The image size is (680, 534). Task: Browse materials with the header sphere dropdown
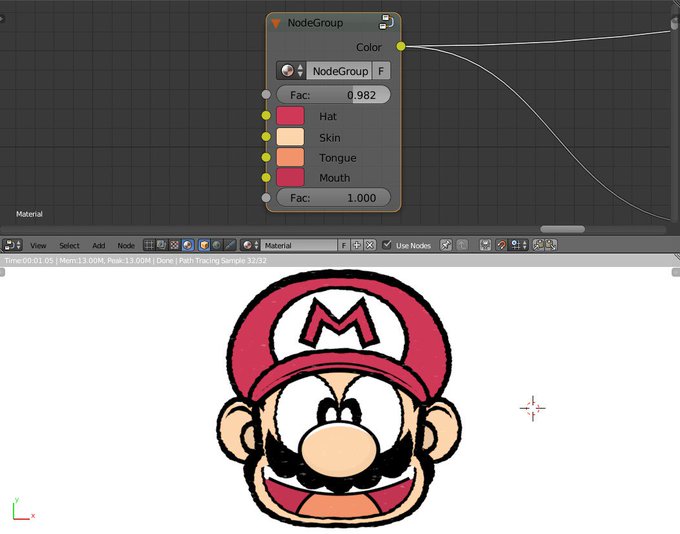250,245
